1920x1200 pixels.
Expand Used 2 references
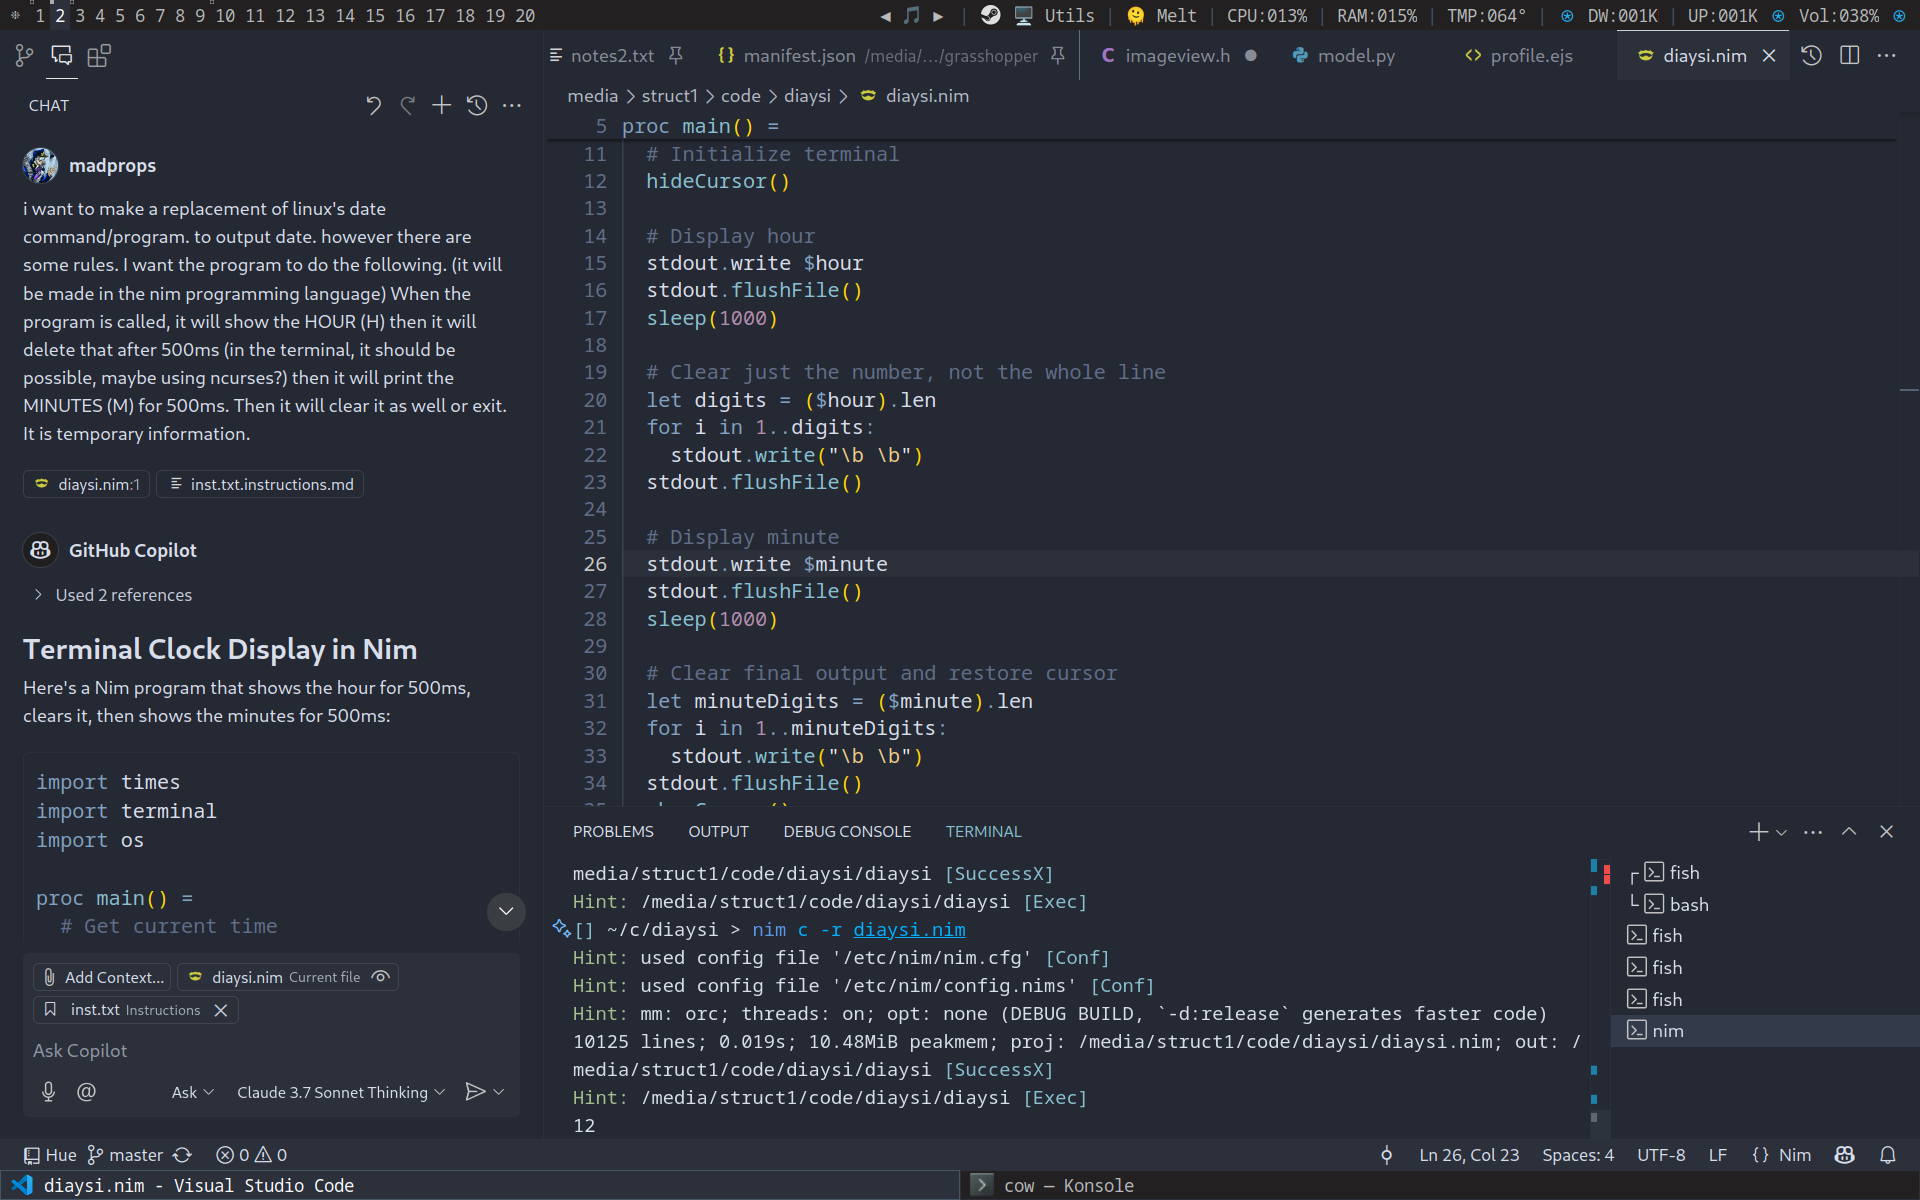tap(112, 595)
